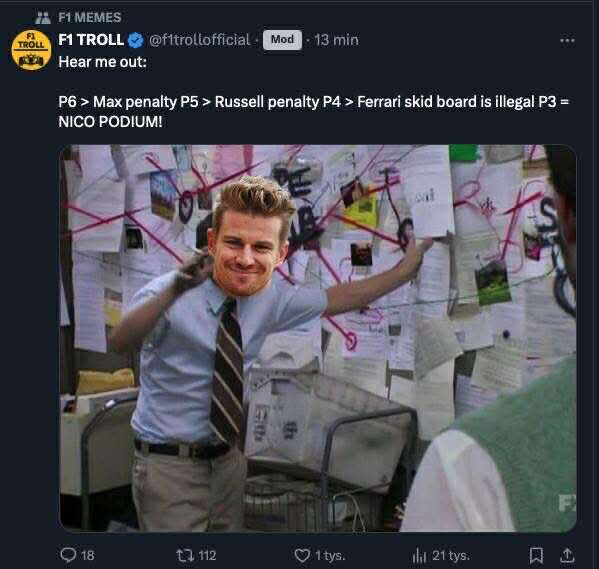Click the F1 TROLL display name

pyautogui.click(x=91, y=40)
